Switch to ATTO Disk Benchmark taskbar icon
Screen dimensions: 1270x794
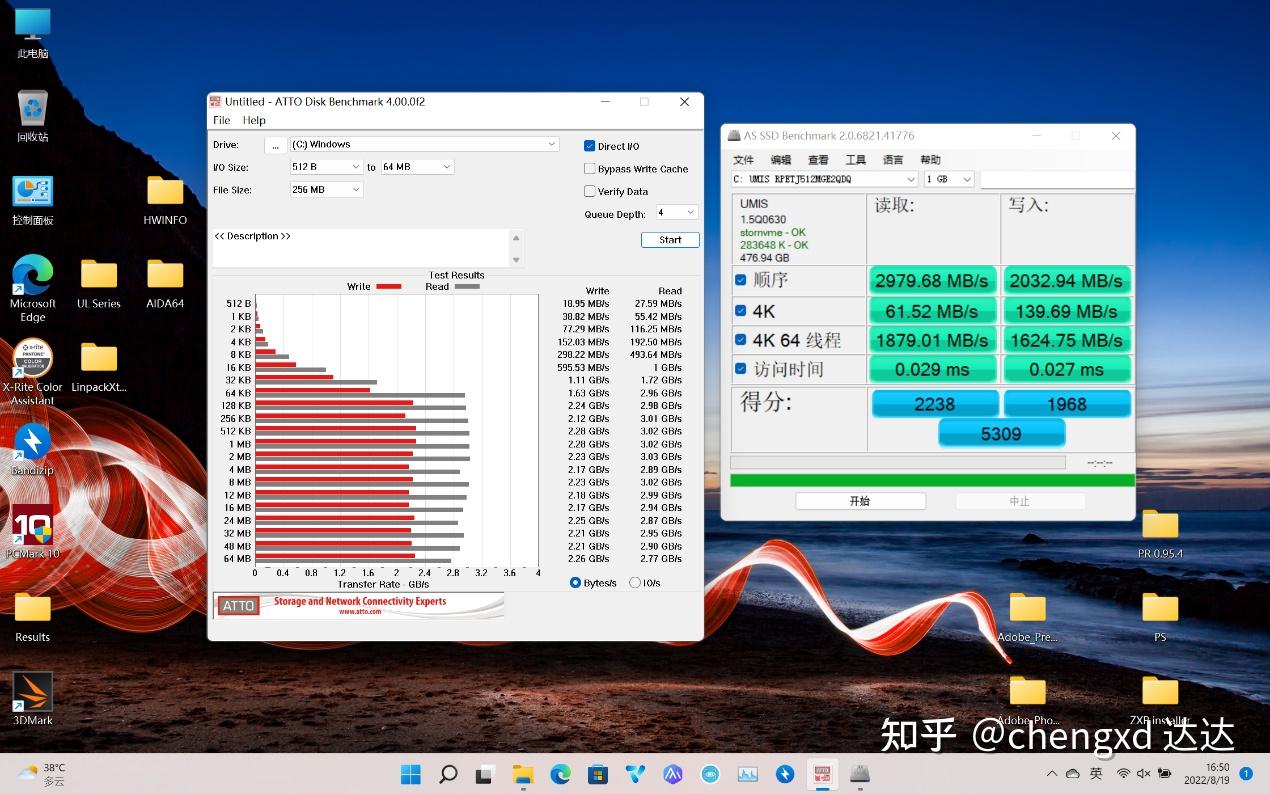pyautogui.click(x=823, y=774)
